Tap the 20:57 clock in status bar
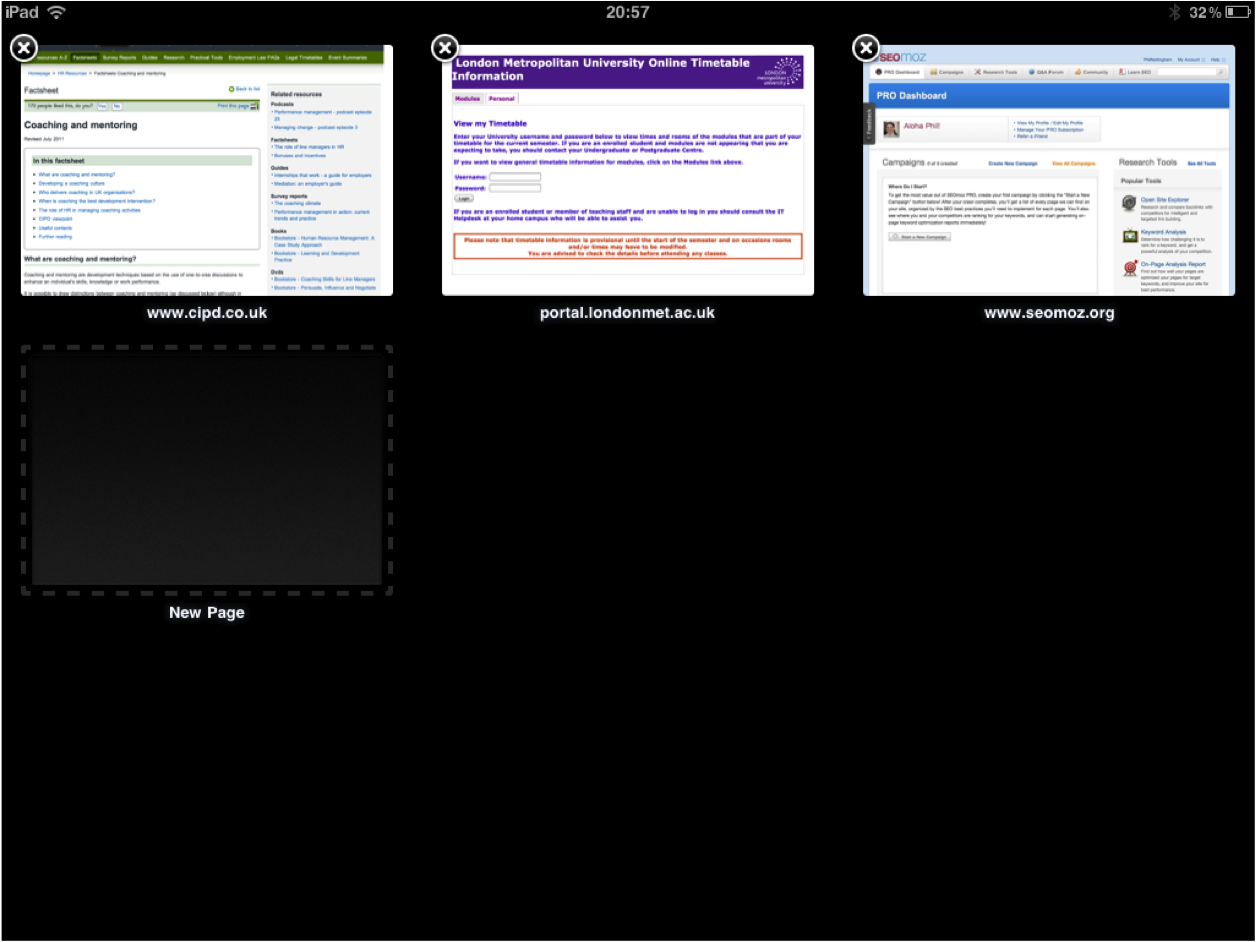The image size is (1256, 942). pyautogui.click(x=627, y=12)
